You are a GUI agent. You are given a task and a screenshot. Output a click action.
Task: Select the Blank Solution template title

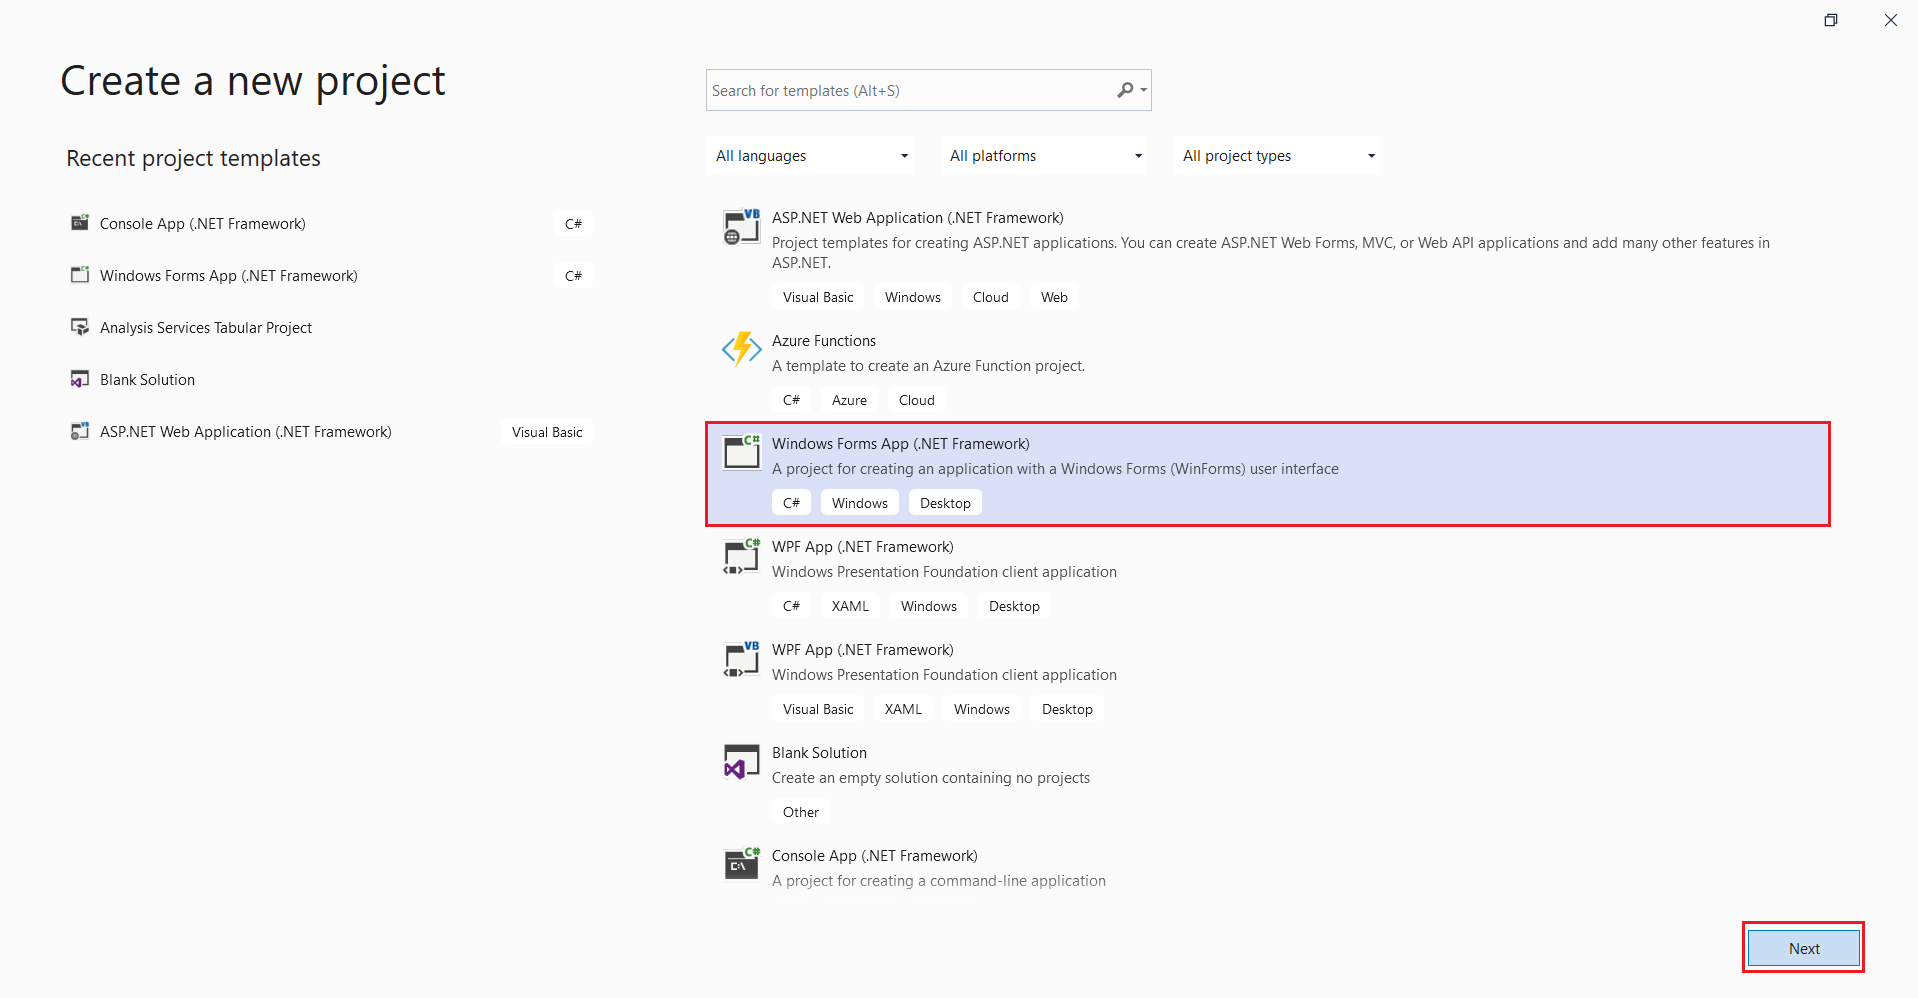pyautogui.click(x=819, y=753)
